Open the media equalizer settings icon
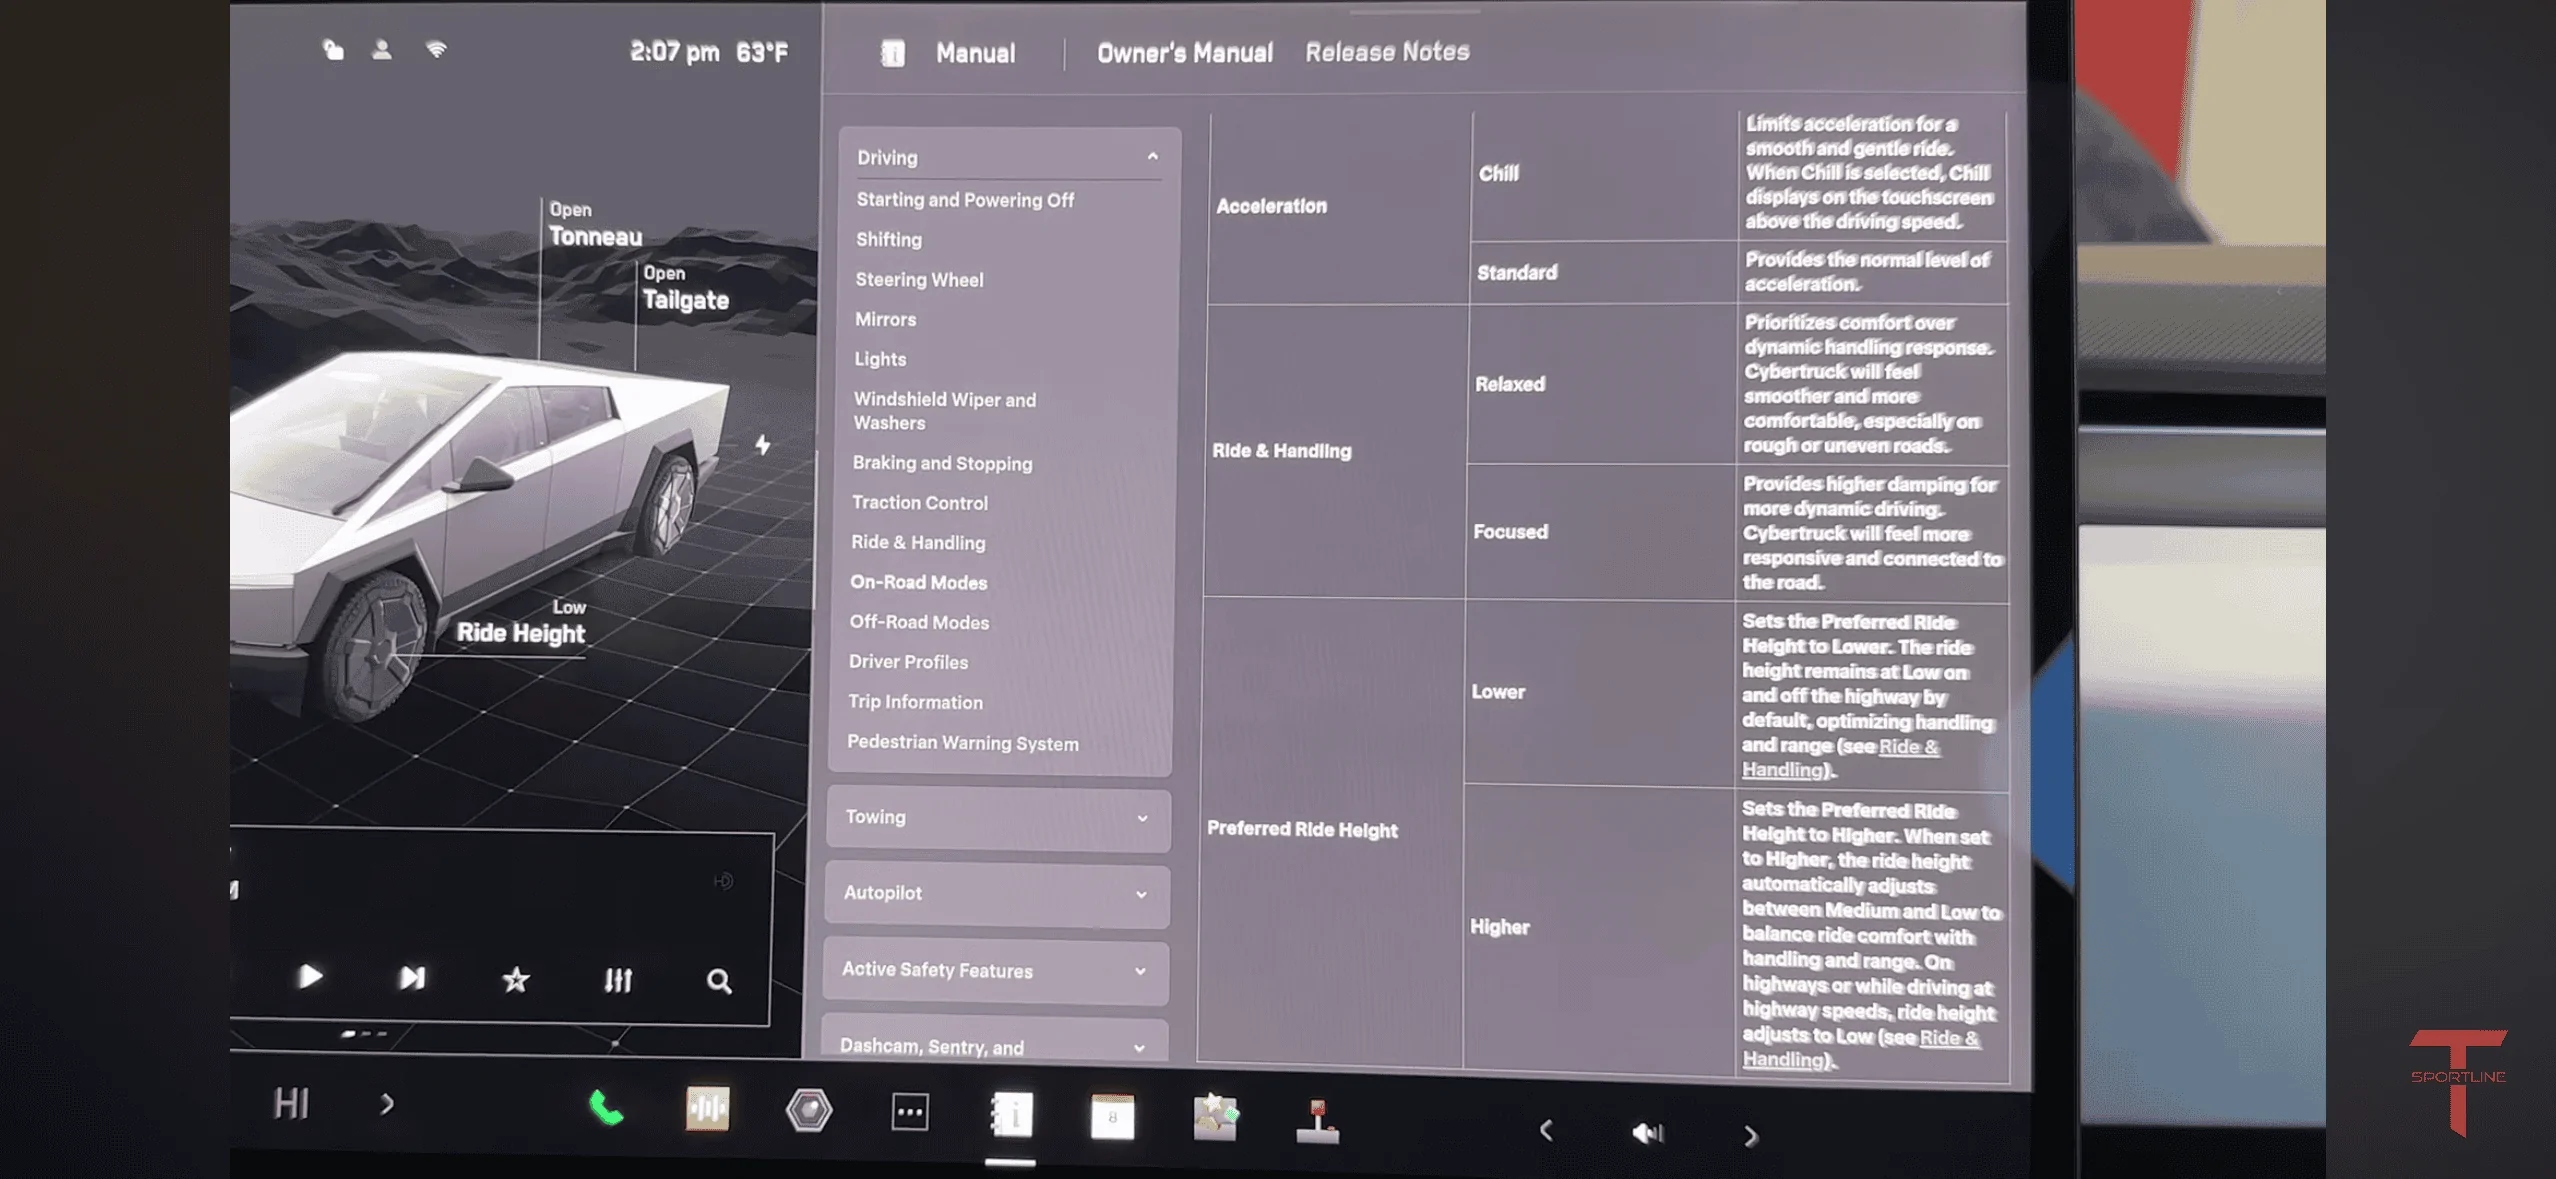Screen dimensions: 2556x1179 click(x=618, y=980)
